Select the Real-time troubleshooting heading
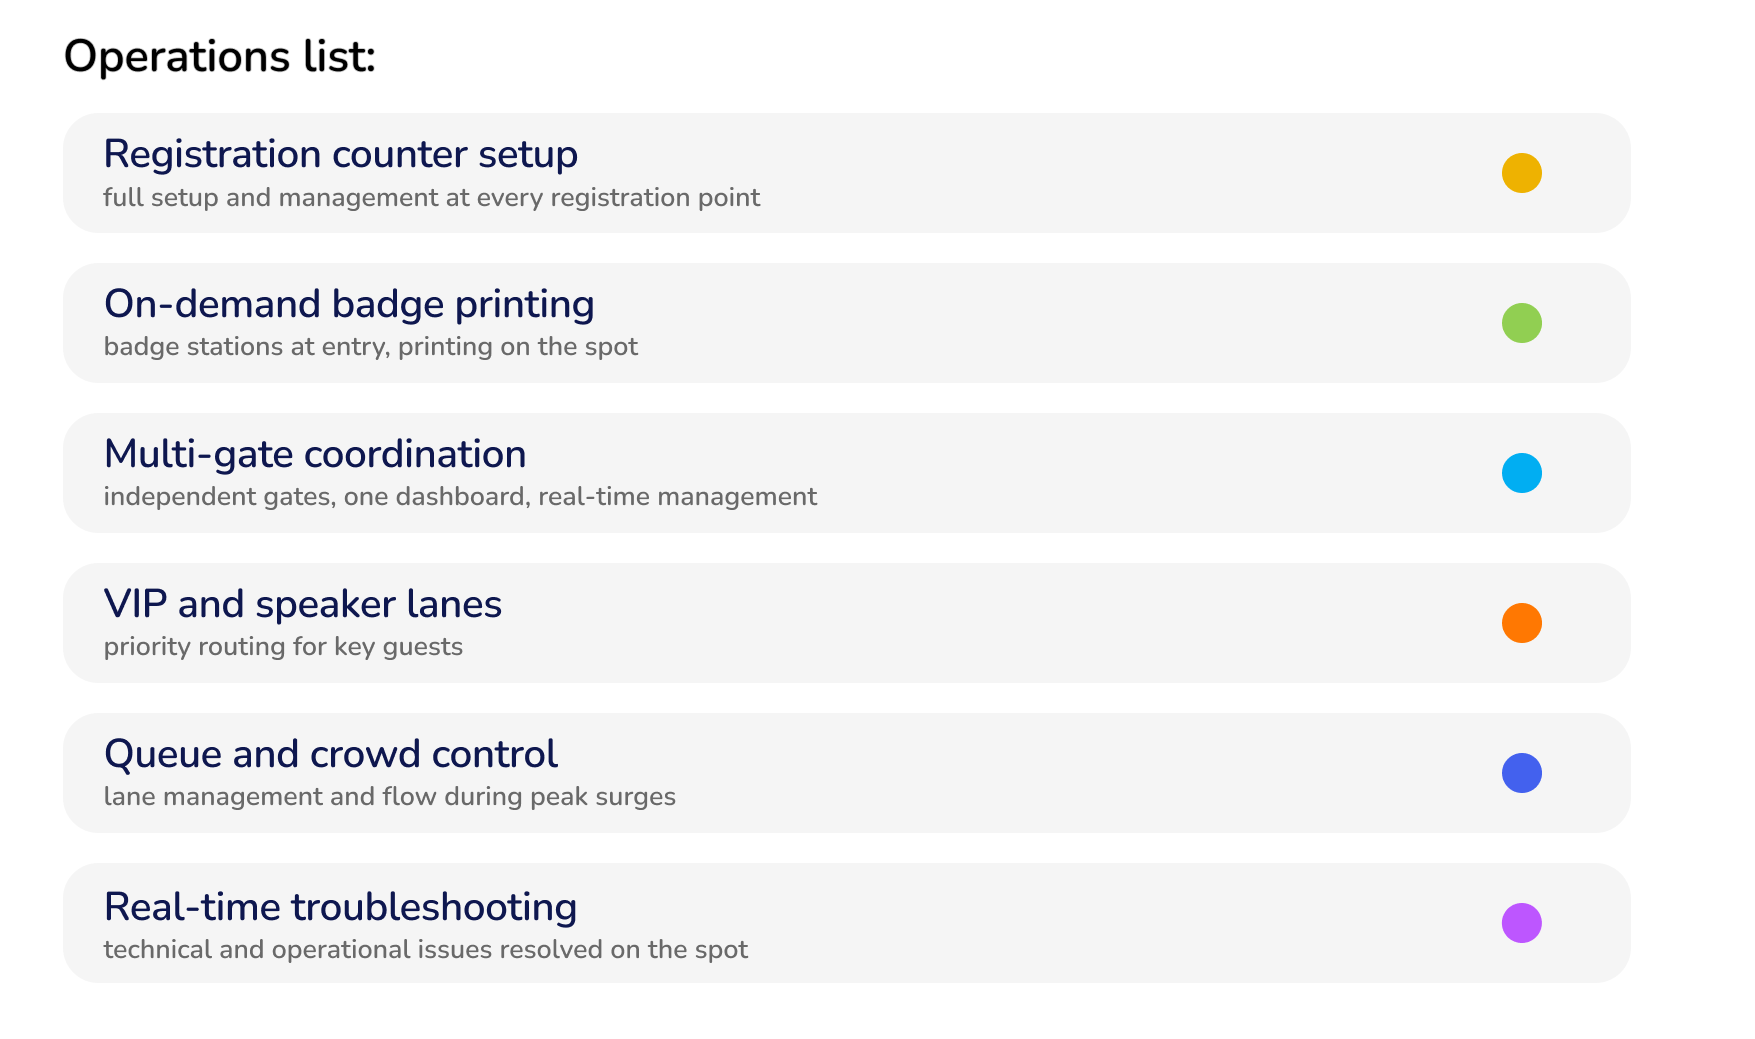Screen dimensions: 1755x1039 click(341, 907)
